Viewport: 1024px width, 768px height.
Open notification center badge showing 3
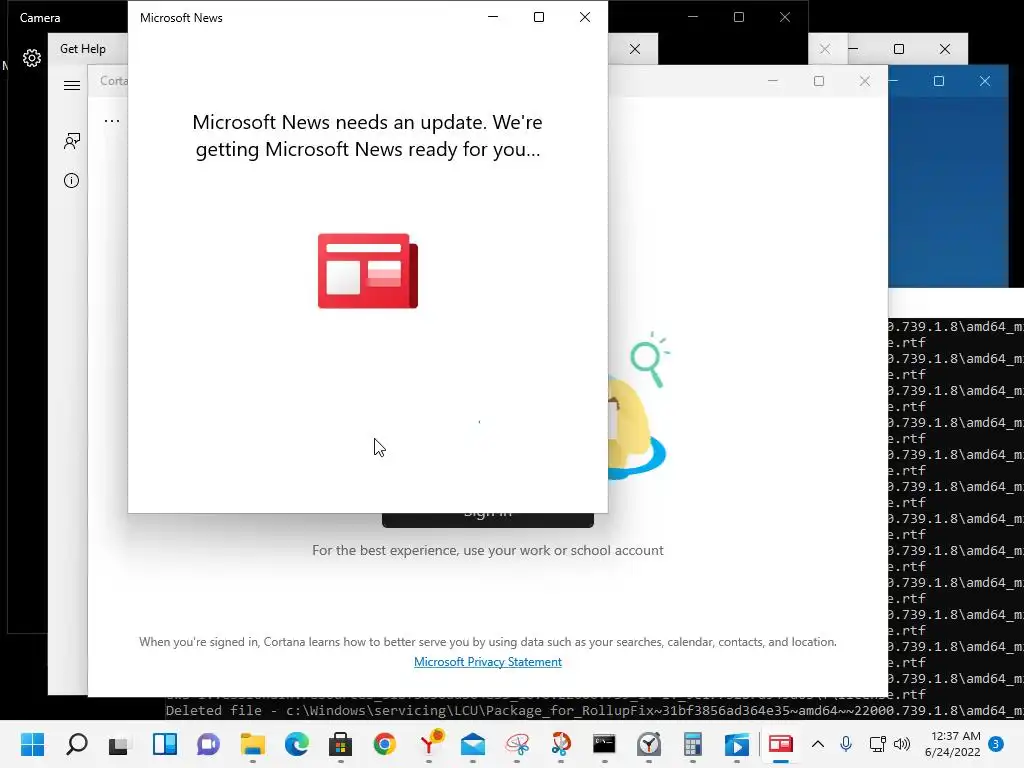(996, 744)
